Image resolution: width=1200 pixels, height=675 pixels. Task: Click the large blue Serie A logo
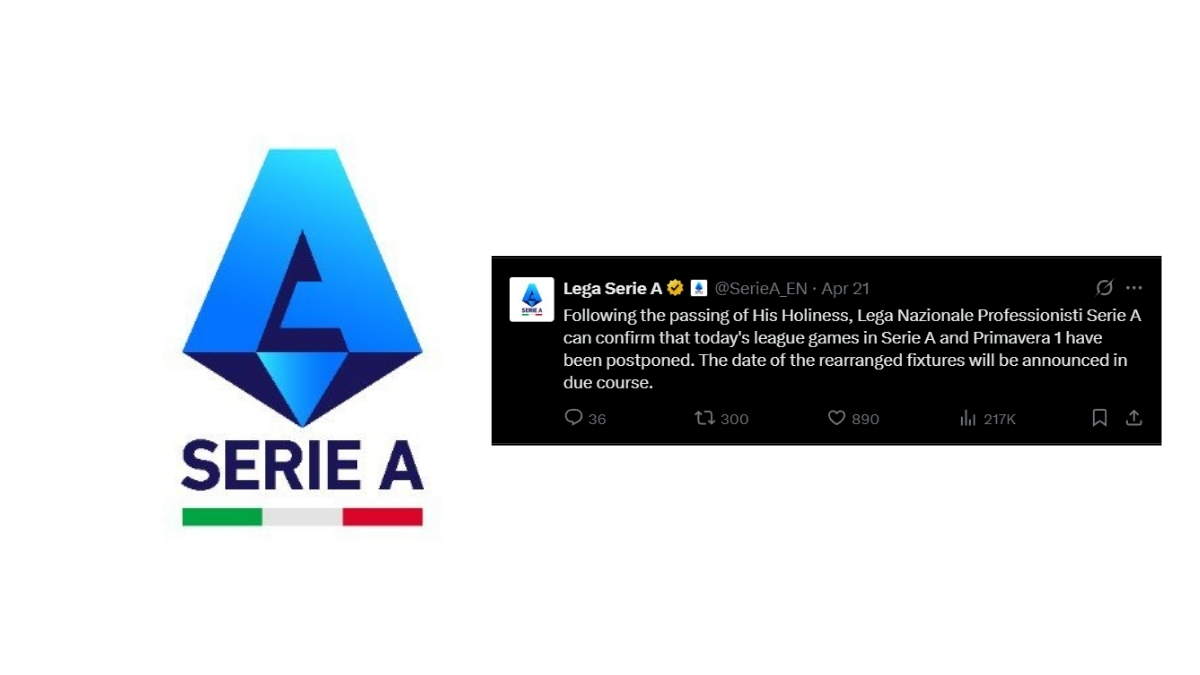(x=302, y=287)
